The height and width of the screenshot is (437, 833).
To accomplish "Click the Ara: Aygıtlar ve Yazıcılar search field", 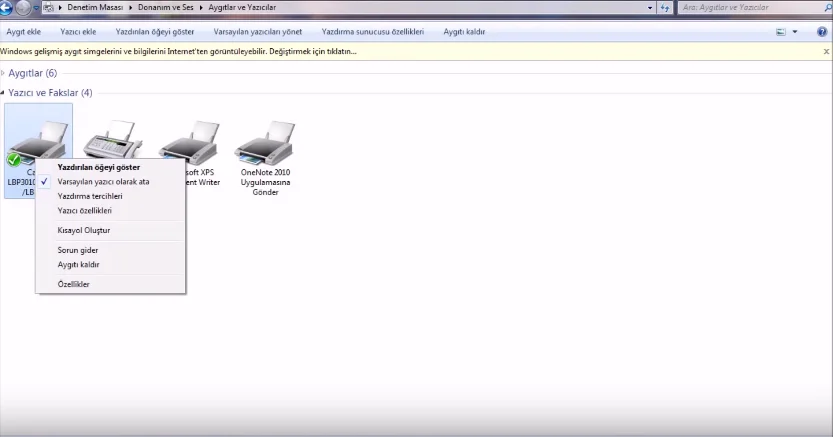I will pyautogui.click(x=754, y=7).
